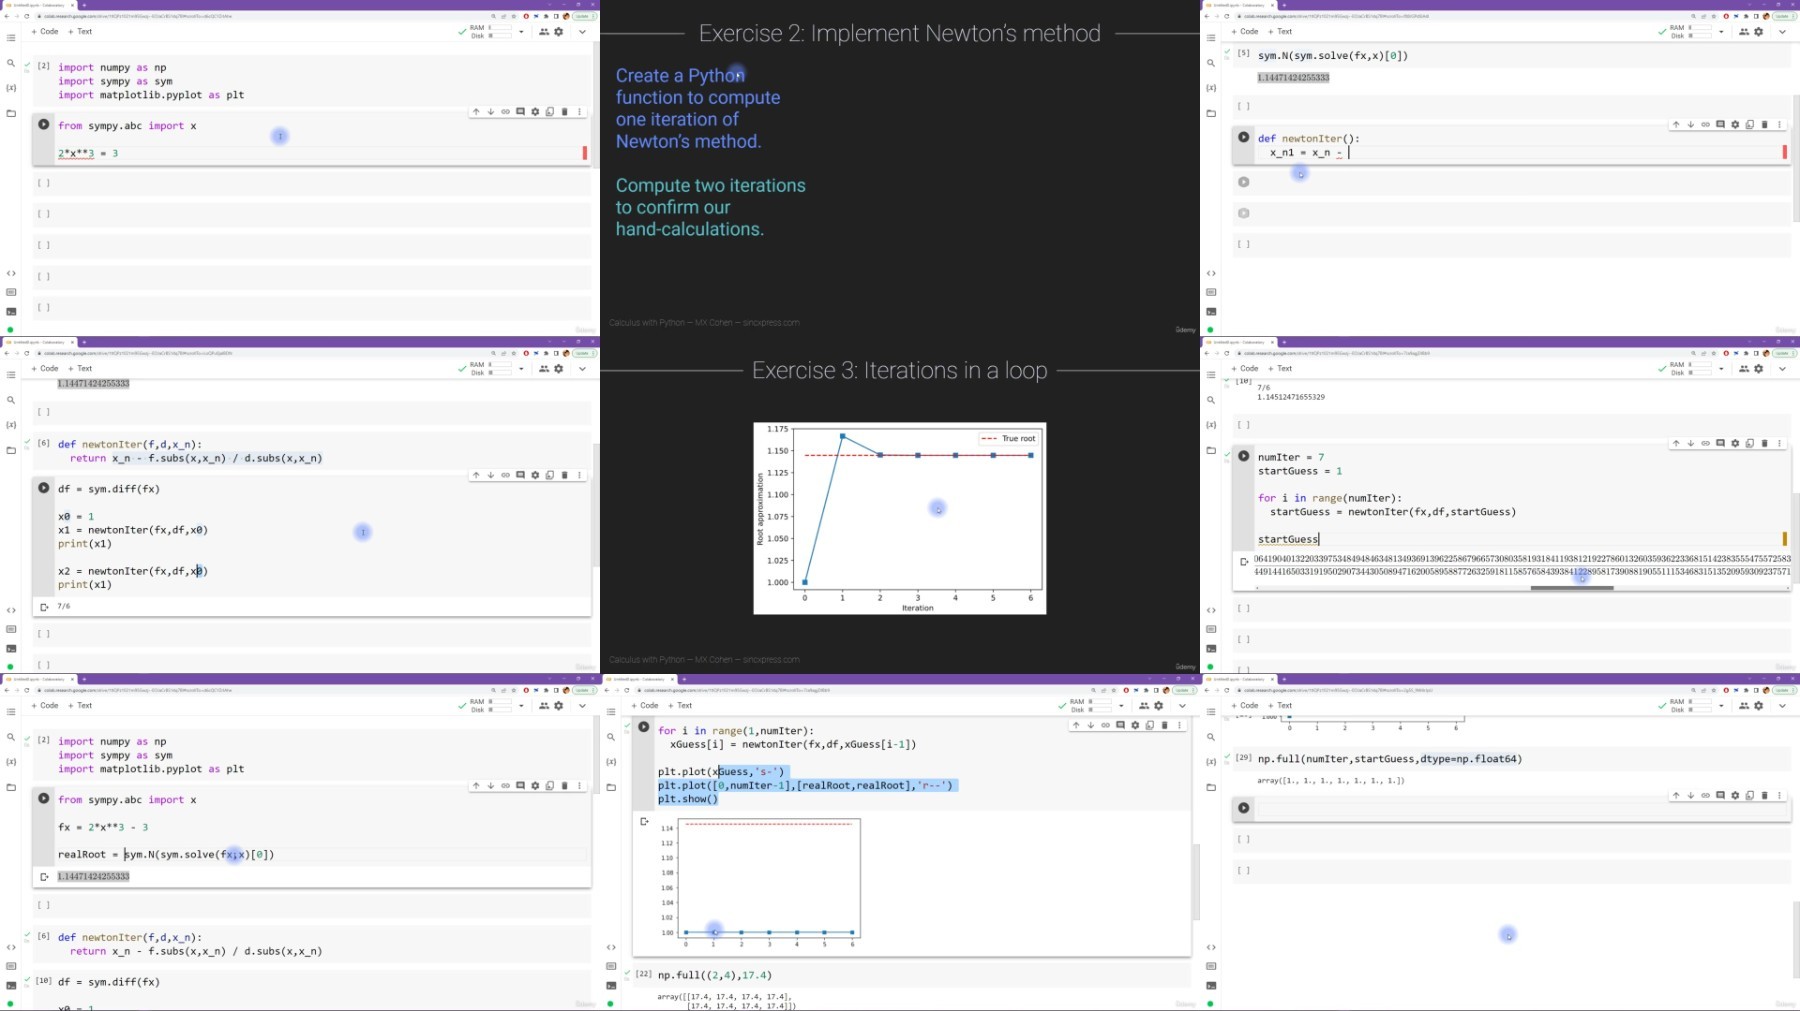Viewport: 1800px width, 1011px height.
Task: Click horizontal scrollbar under the long "startGuess" output
Action: coord(1572,588)
